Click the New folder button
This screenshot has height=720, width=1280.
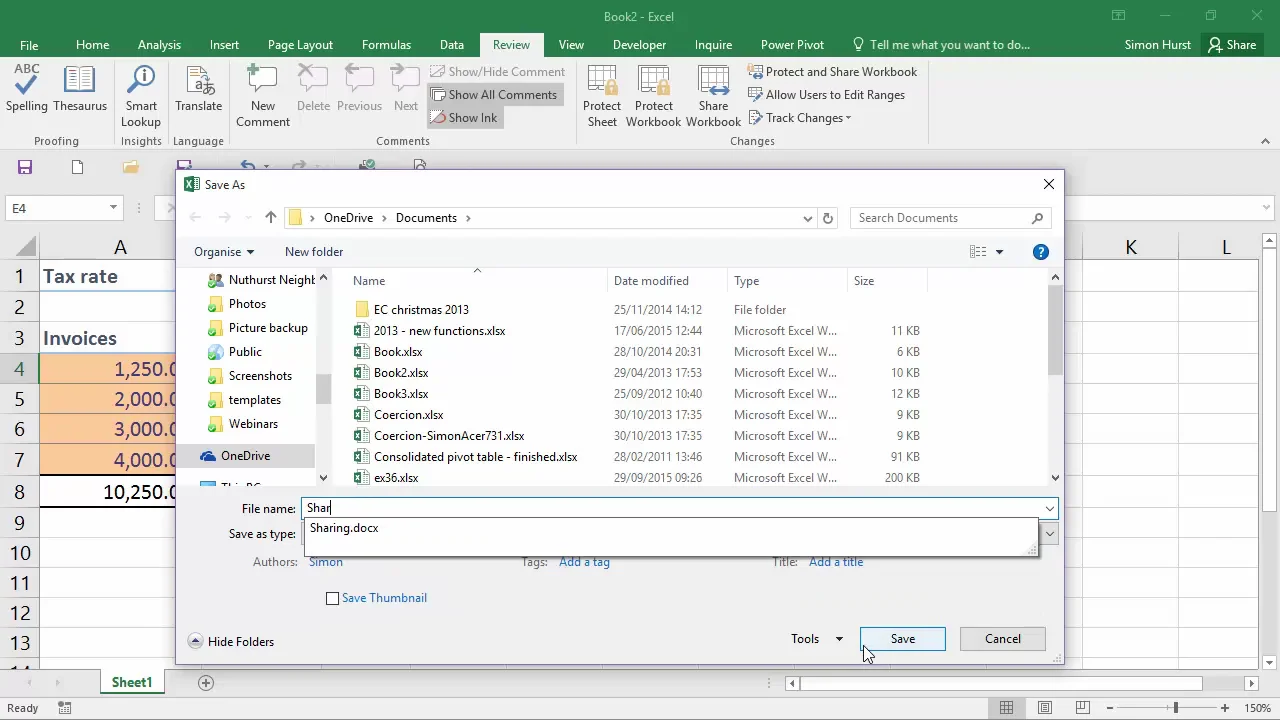tap(314, 252)
